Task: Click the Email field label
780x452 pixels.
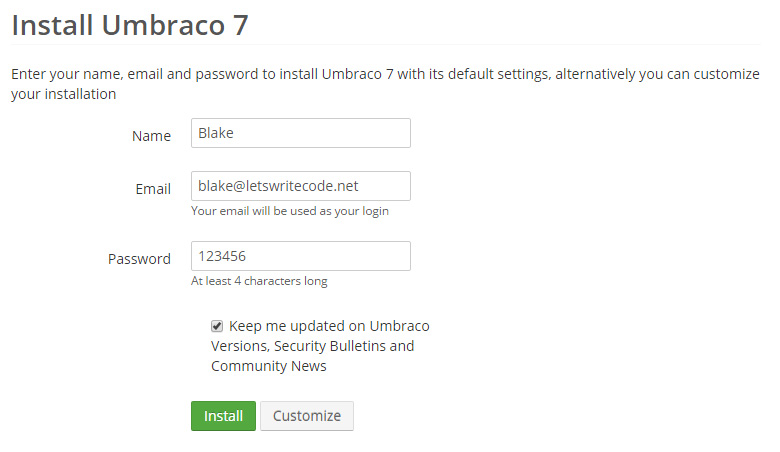Action: (x=153, y=189)
